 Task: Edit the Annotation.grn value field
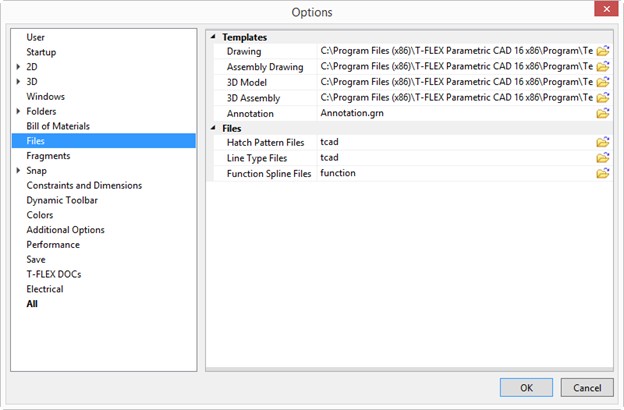(x=456, y=113)
